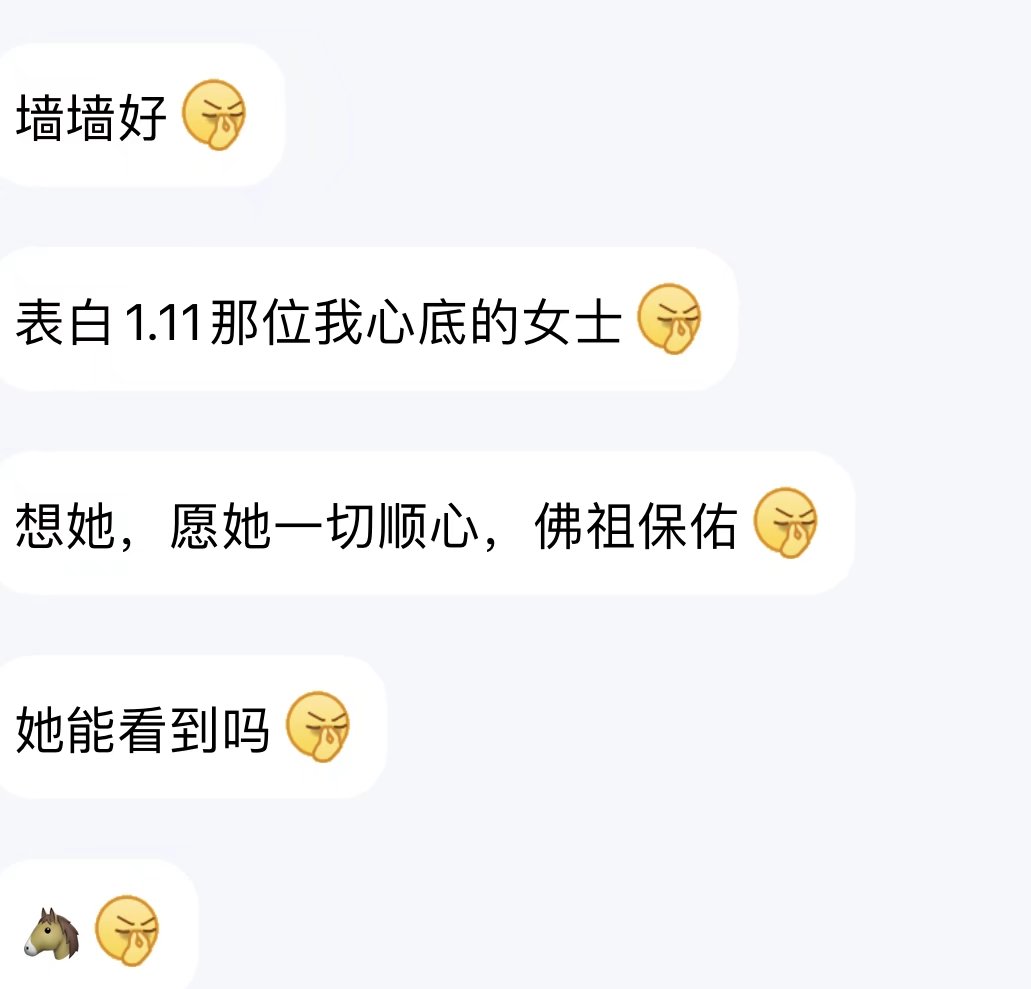
Task: Click the words 想她 starting the third message
Action: 65,525
